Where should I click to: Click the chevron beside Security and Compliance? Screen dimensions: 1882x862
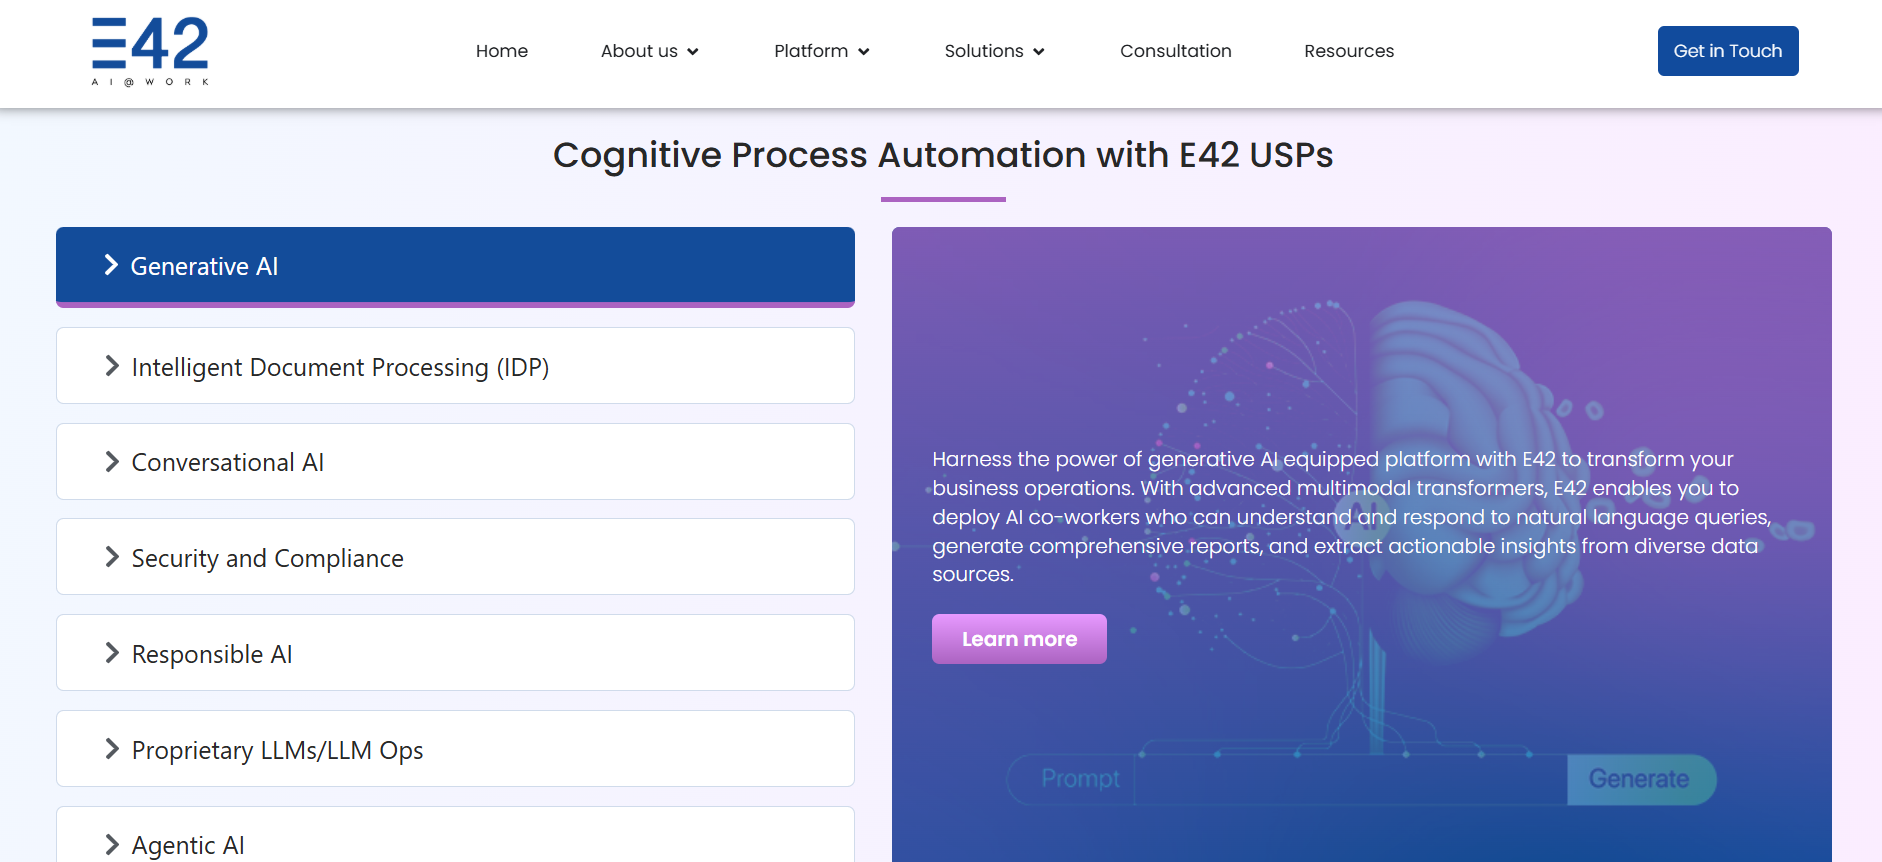(112, 557)
